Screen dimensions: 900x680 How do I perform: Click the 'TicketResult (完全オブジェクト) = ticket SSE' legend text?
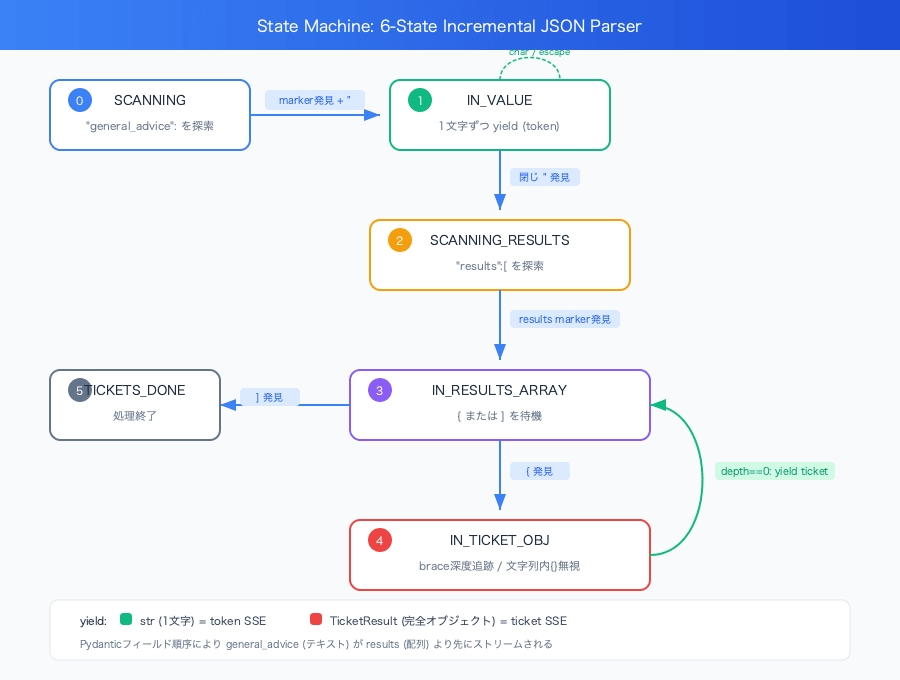pyautogui.click(x=448, y=621)
